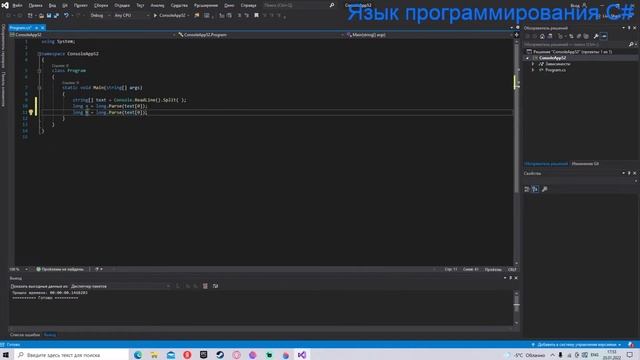The width and height of the screenshot is (640, 360).
Task: Start debugging with ConsoleApp52 run button
Action: pyautogui.click(x=170, y=16)
